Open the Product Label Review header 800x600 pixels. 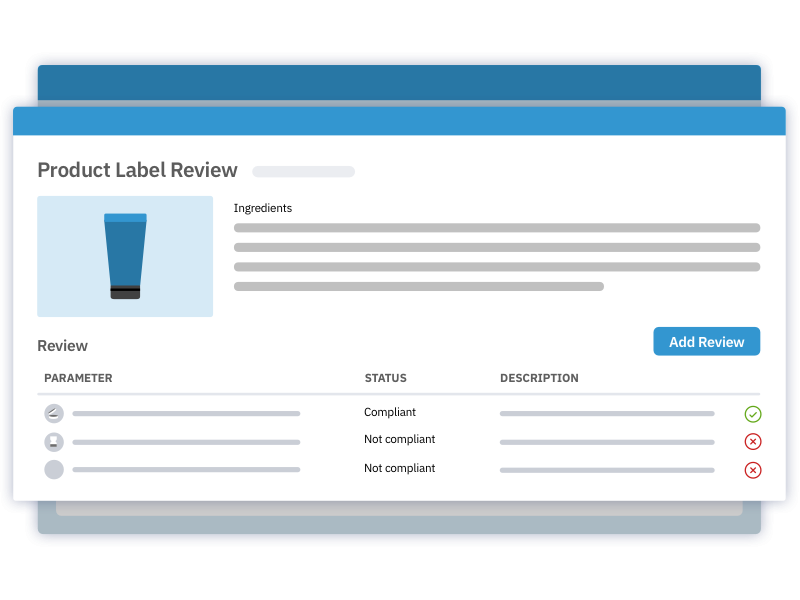click(x=137, y=170)
